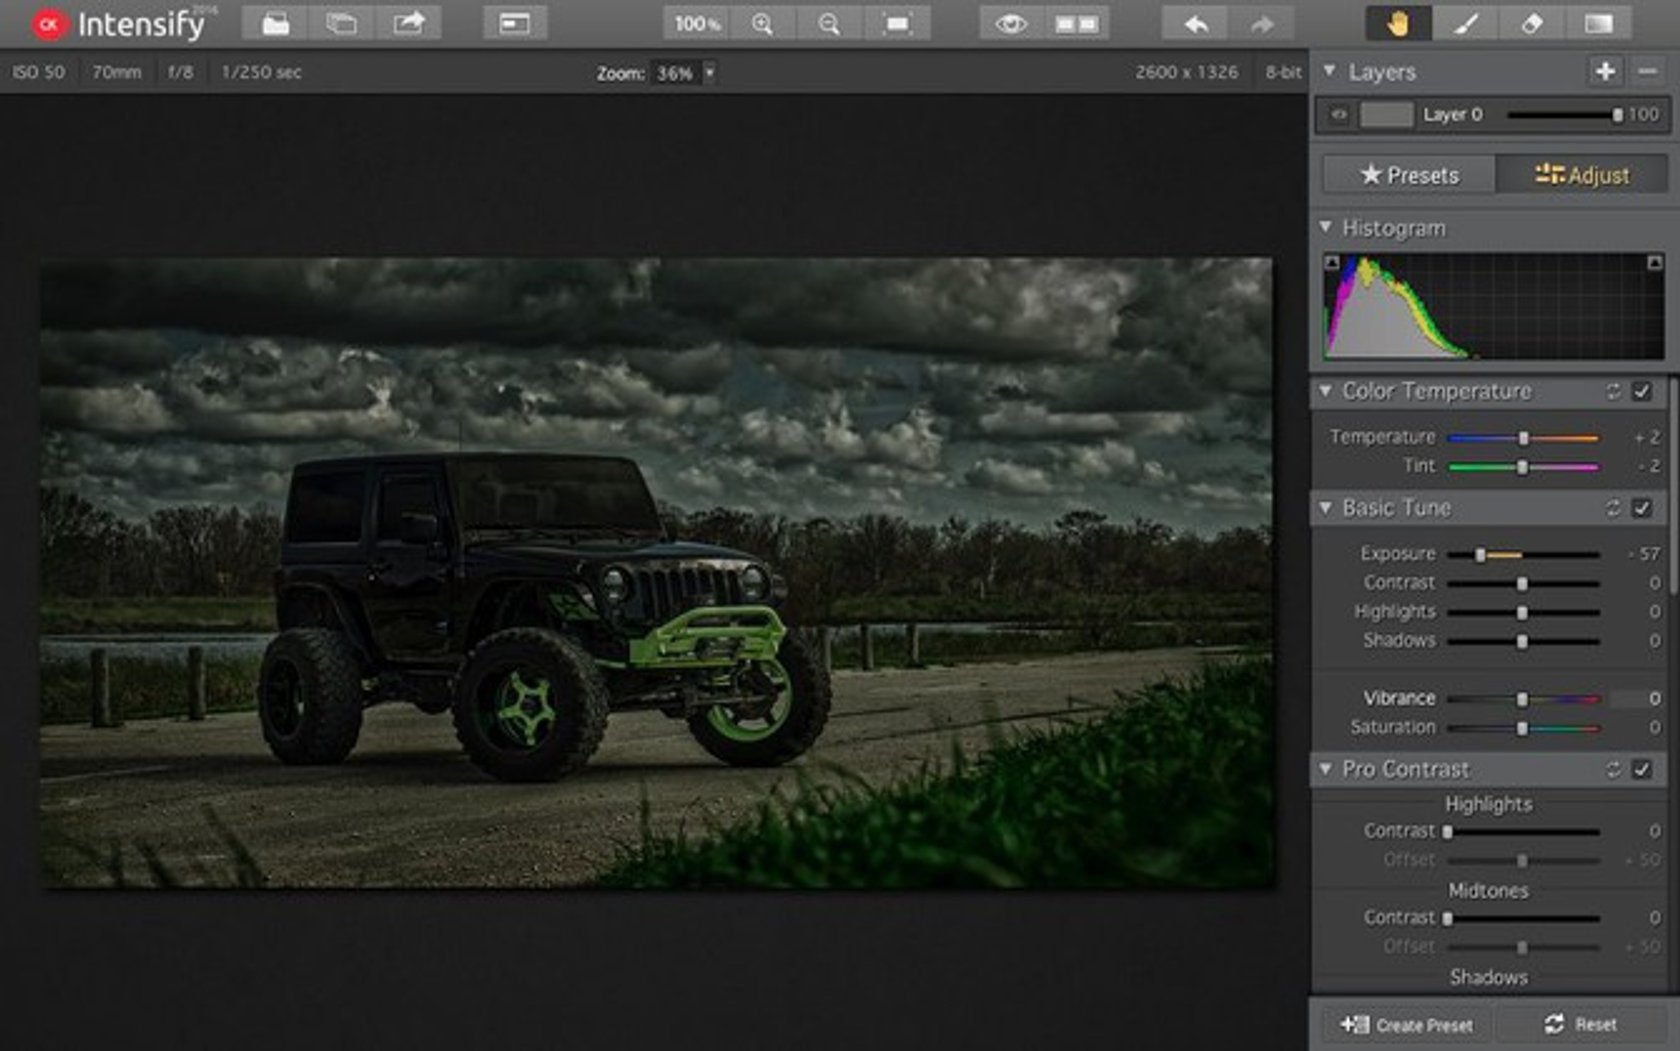Click the Create Preset button
Image resolution: width=1680 pixels, height=1051 pixels.
click(1404, 1024)
